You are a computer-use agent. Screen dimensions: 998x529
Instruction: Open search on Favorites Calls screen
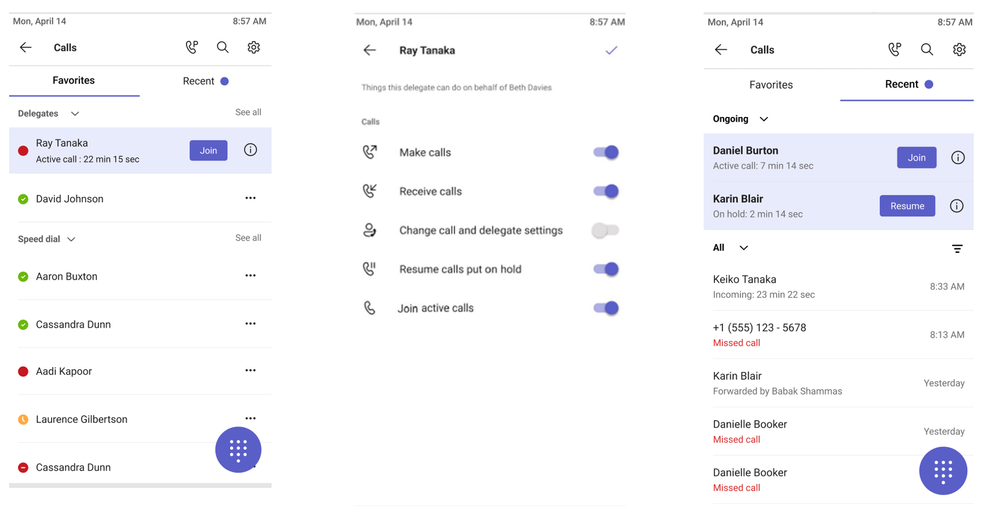(x=223, y=47)
